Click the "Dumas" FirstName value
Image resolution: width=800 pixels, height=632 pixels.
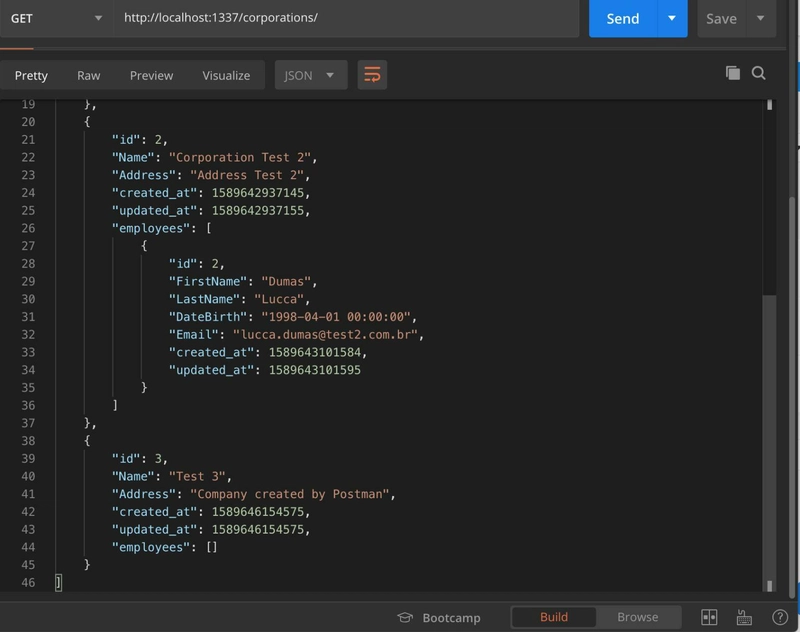(286, 282)
